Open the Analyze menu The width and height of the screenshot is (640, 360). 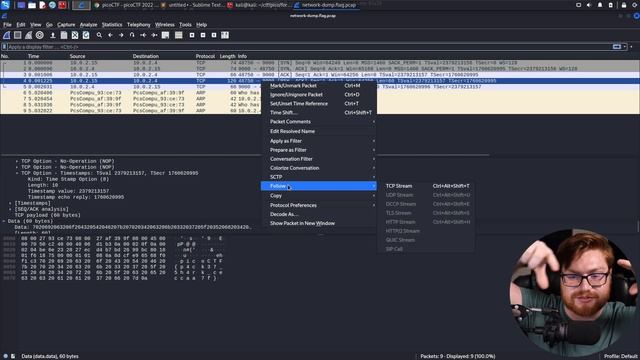(88, 24)
